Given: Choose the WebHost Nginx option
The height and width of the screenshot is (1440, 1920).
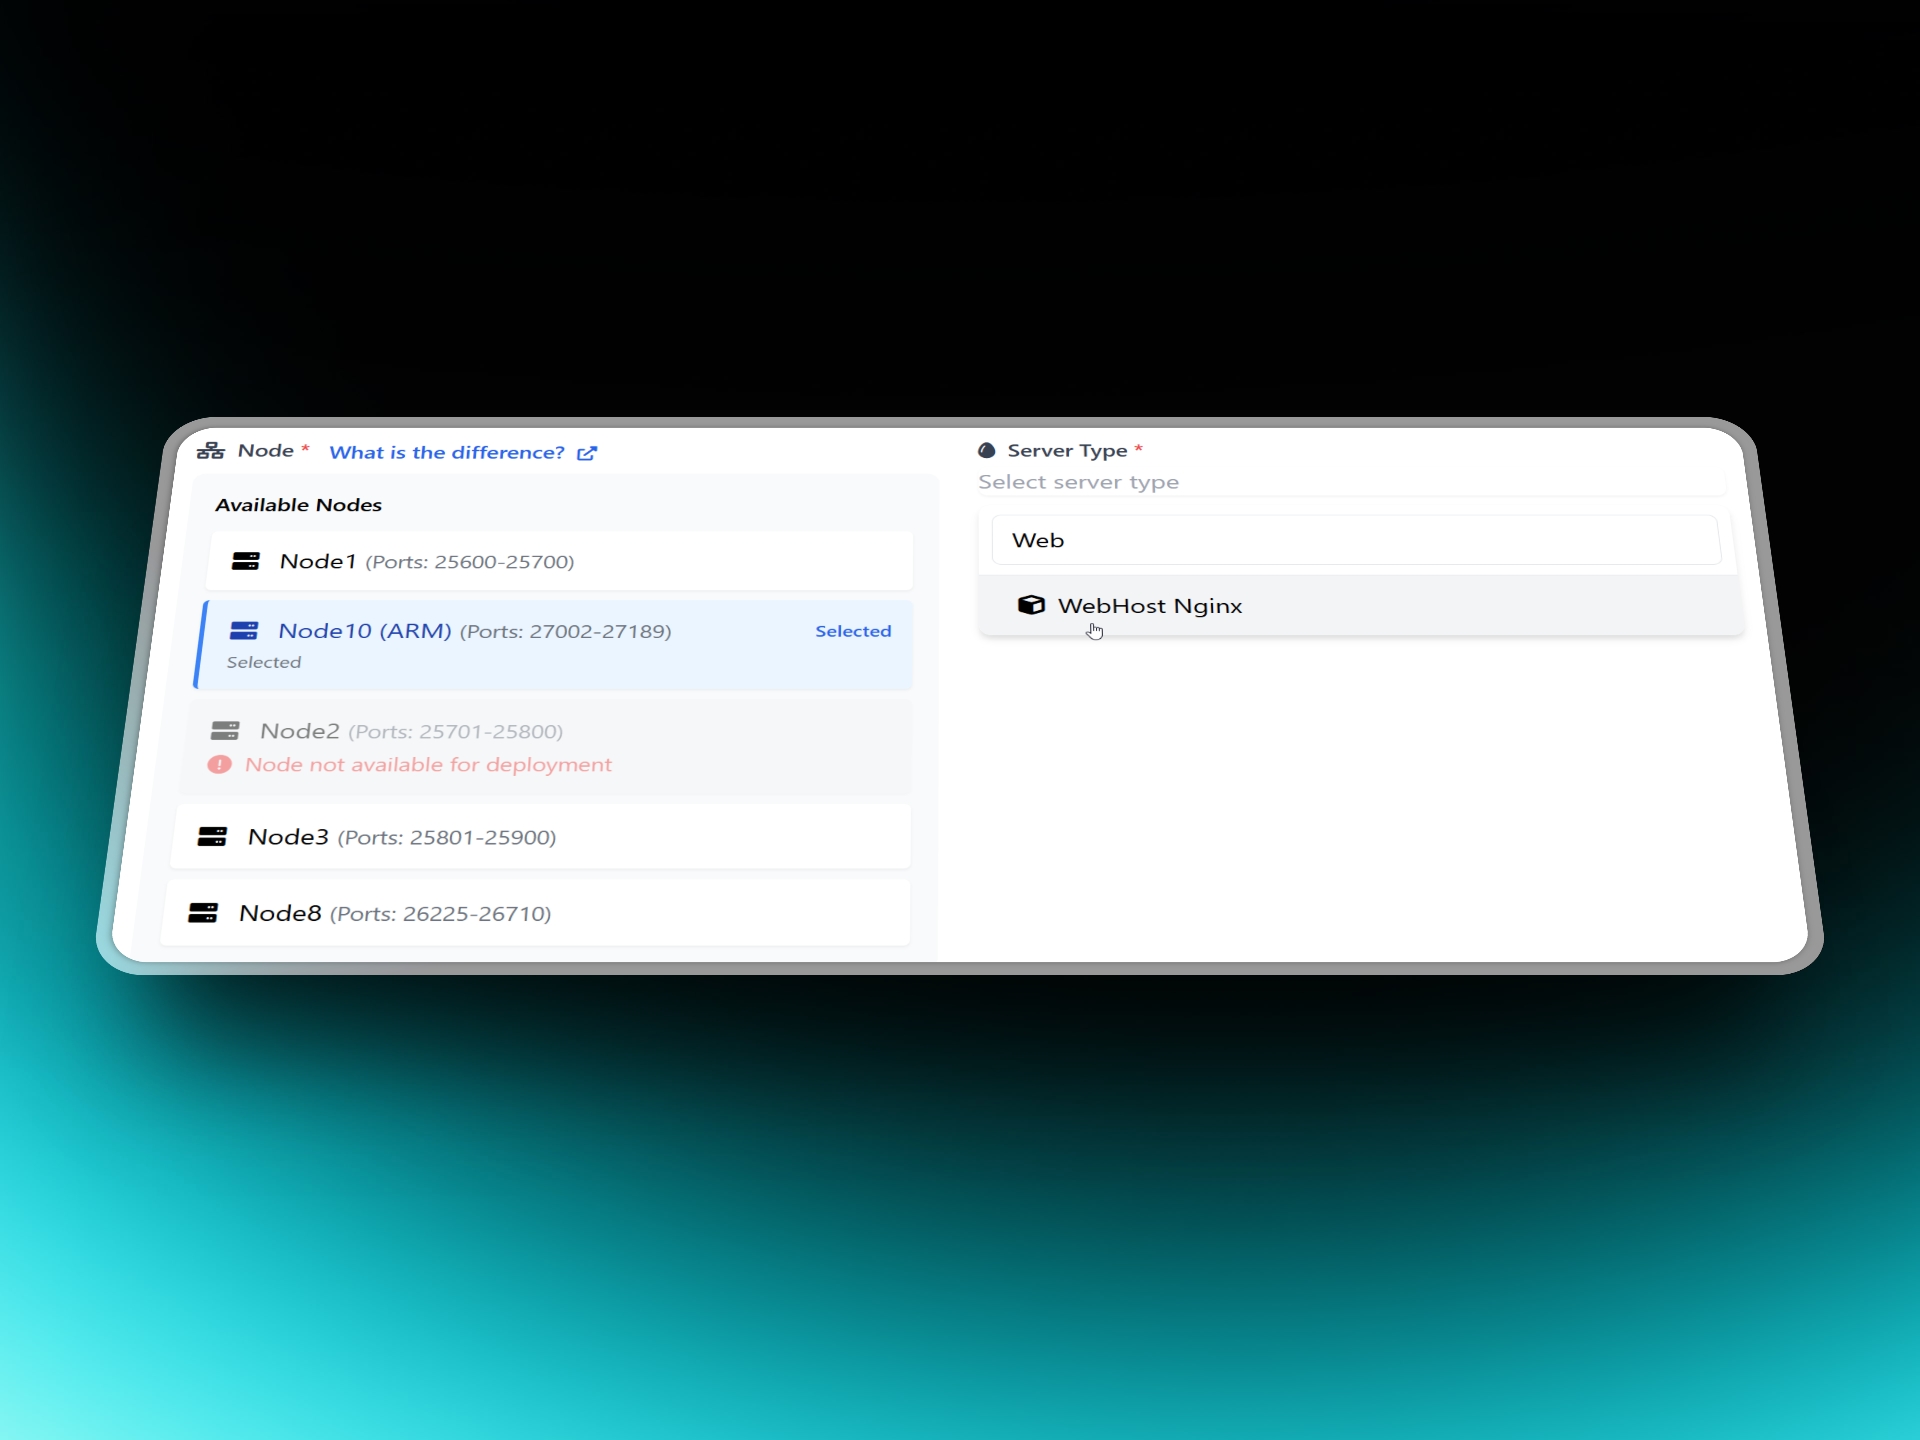Looking at the screenshot, I should [1361, 605].
